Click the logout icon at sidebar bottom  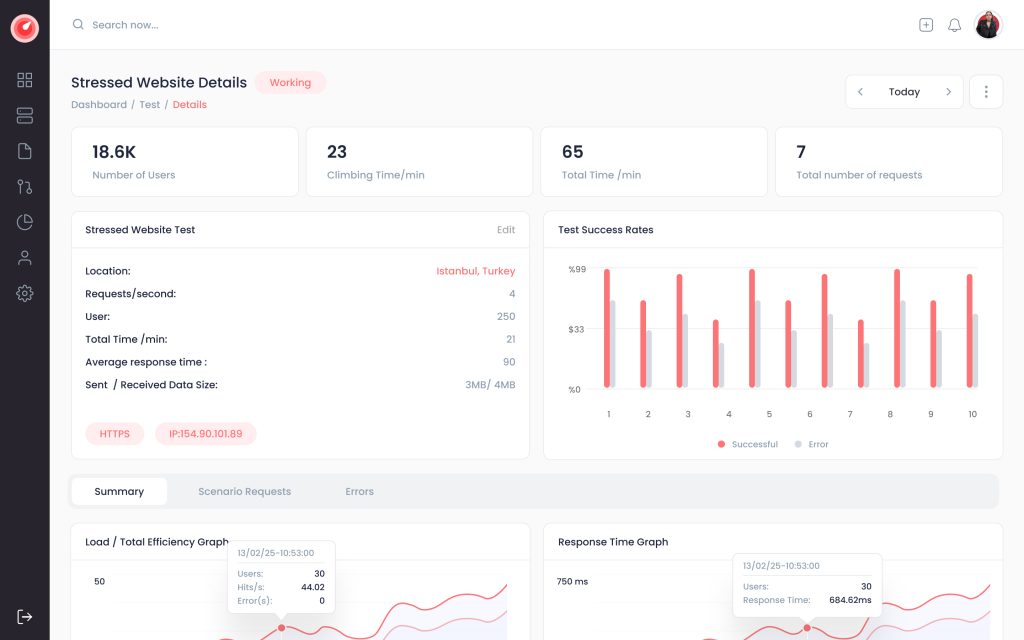click(x=25, y=616)
